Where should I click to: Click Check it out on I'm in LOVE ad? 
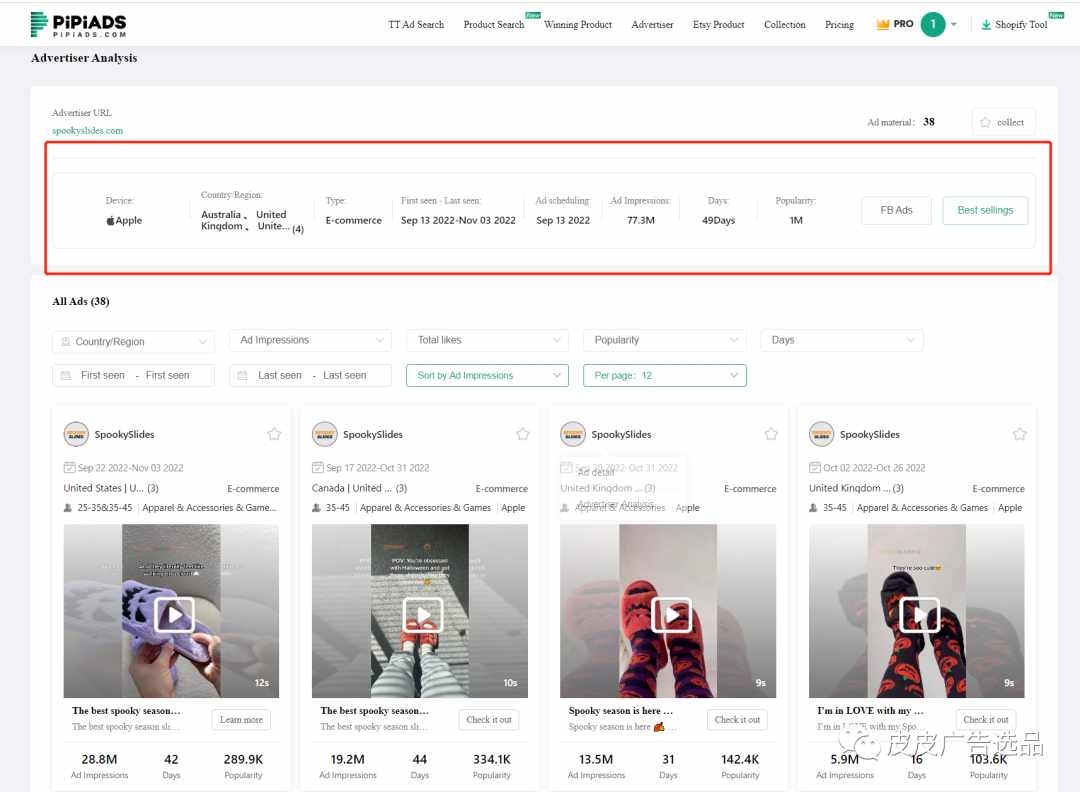(986, 720)
